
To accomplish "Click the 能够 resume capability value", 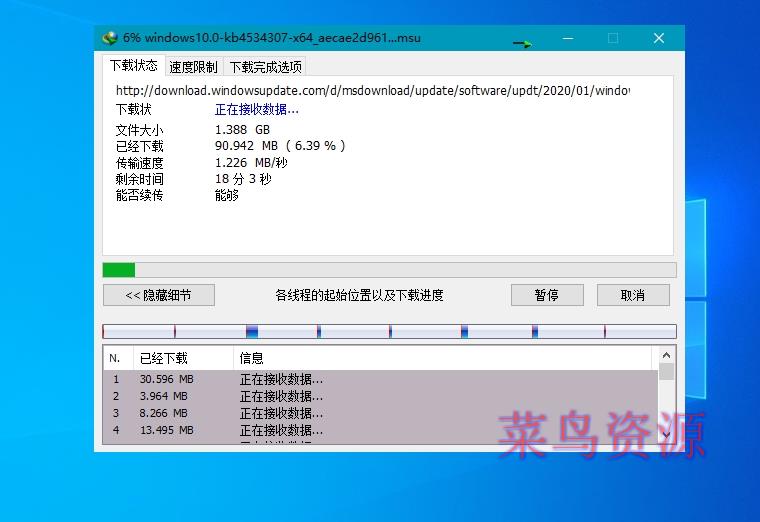I will coord(227,195).
